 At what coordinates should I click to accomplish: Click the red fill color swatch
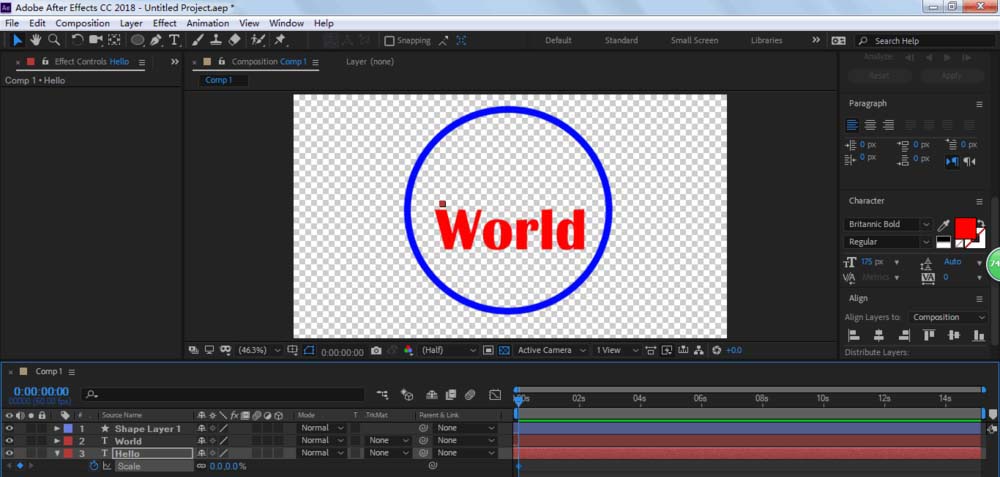tap(965, 227)
